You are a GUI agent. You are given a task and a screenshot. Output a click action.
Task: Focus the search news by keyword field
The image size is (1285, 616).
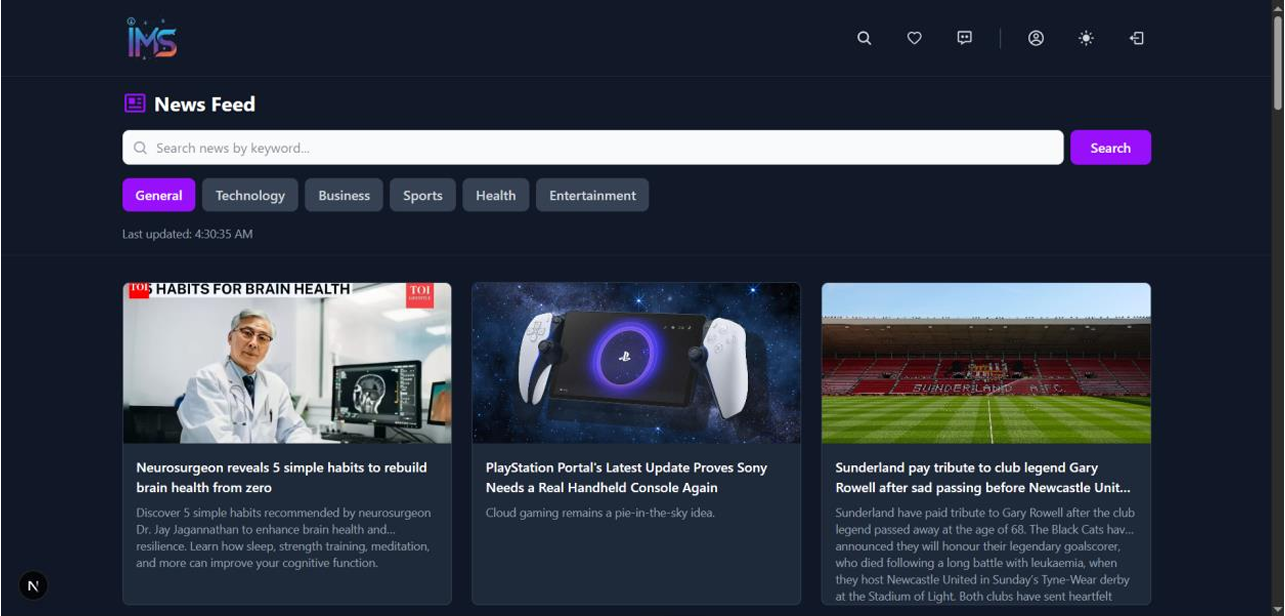593,147
